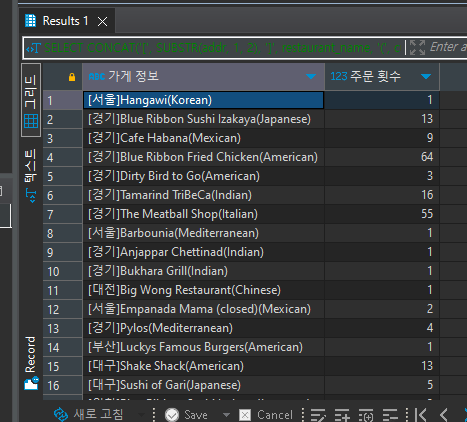Select cell [서울]Hangawi(Korean)

pos(203,100)
